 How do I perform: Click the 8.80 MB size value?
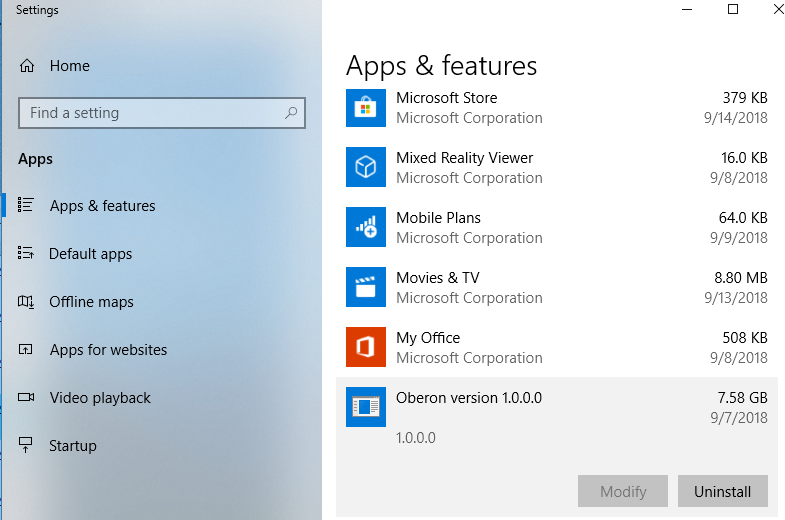pyautogui.click(x=740, y=278)
